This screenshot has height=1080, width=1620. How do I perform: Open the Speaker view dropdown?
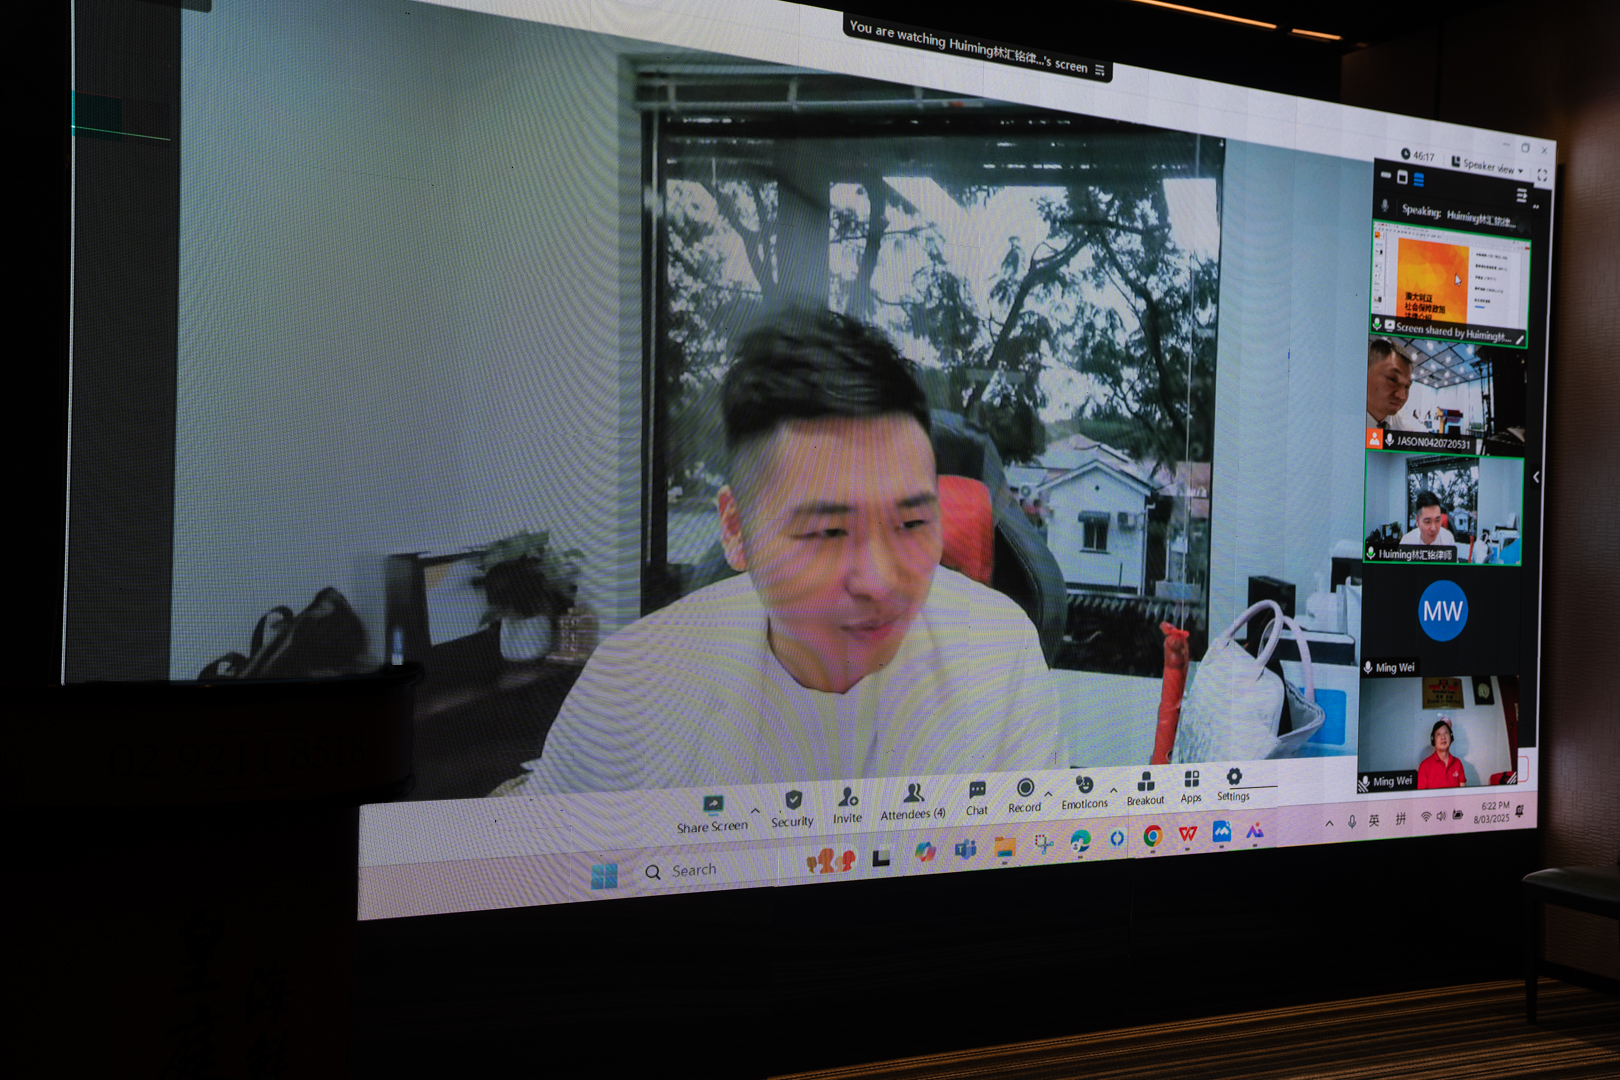click(1488, 165)
